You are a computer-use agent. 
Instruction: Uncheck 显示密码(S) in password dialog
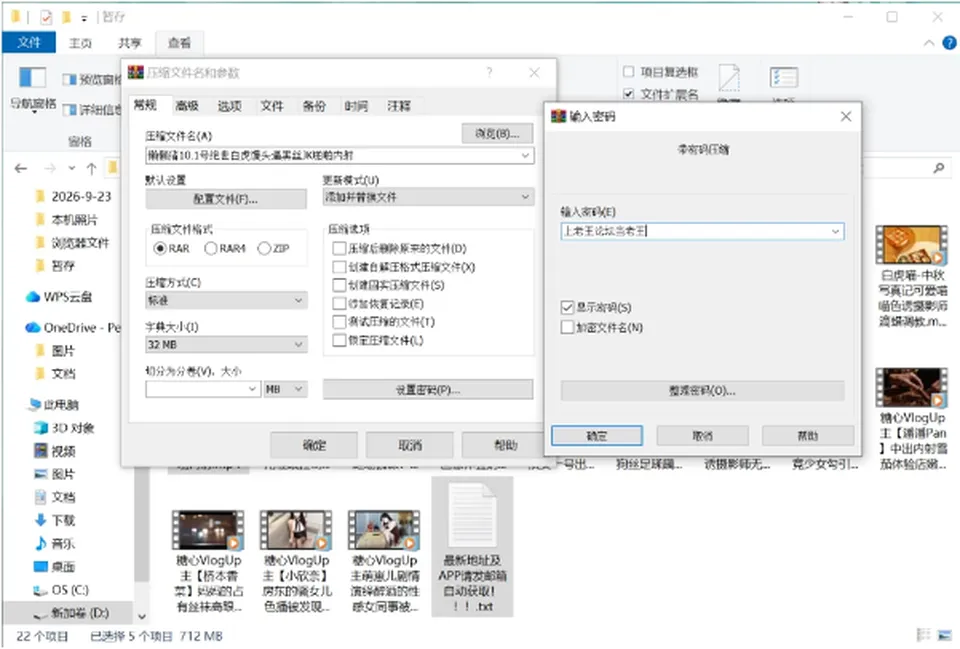[x=567, y=307]
